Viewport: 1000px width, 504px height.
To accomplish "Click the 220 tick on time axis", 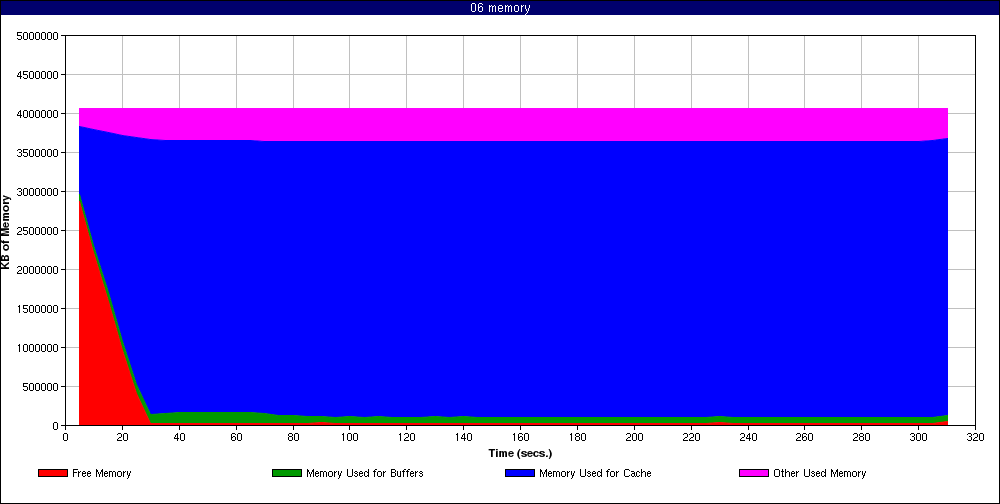I will tap(691, 438).
